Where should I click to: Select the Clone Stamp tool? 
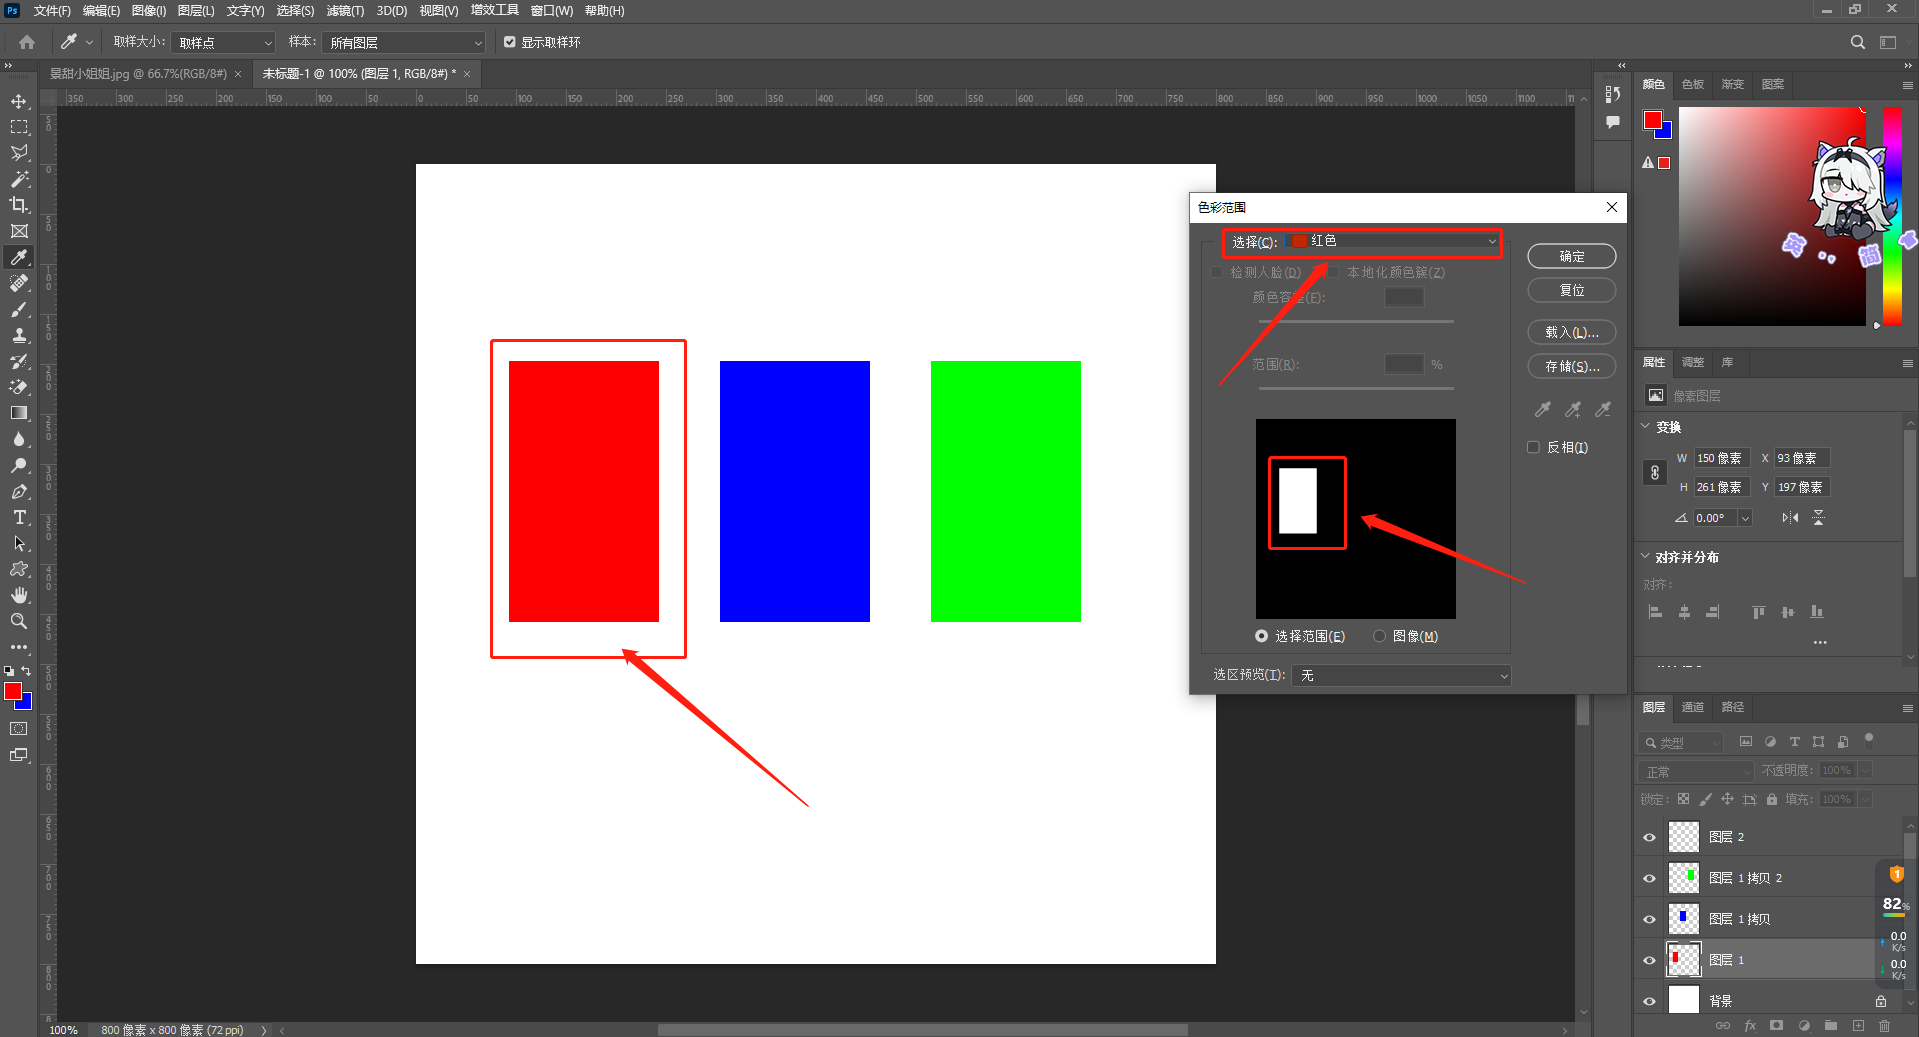[19, 335]
